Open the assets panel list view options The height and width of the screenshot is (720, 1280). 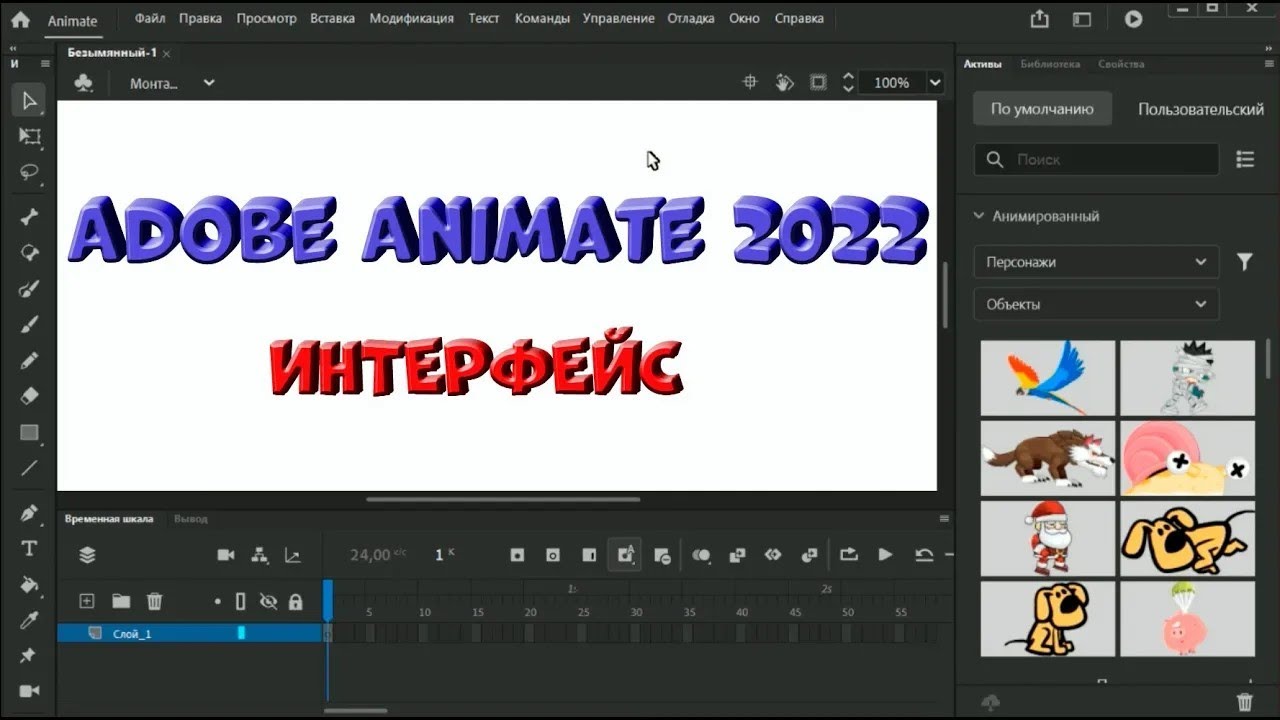(1245, 159)
